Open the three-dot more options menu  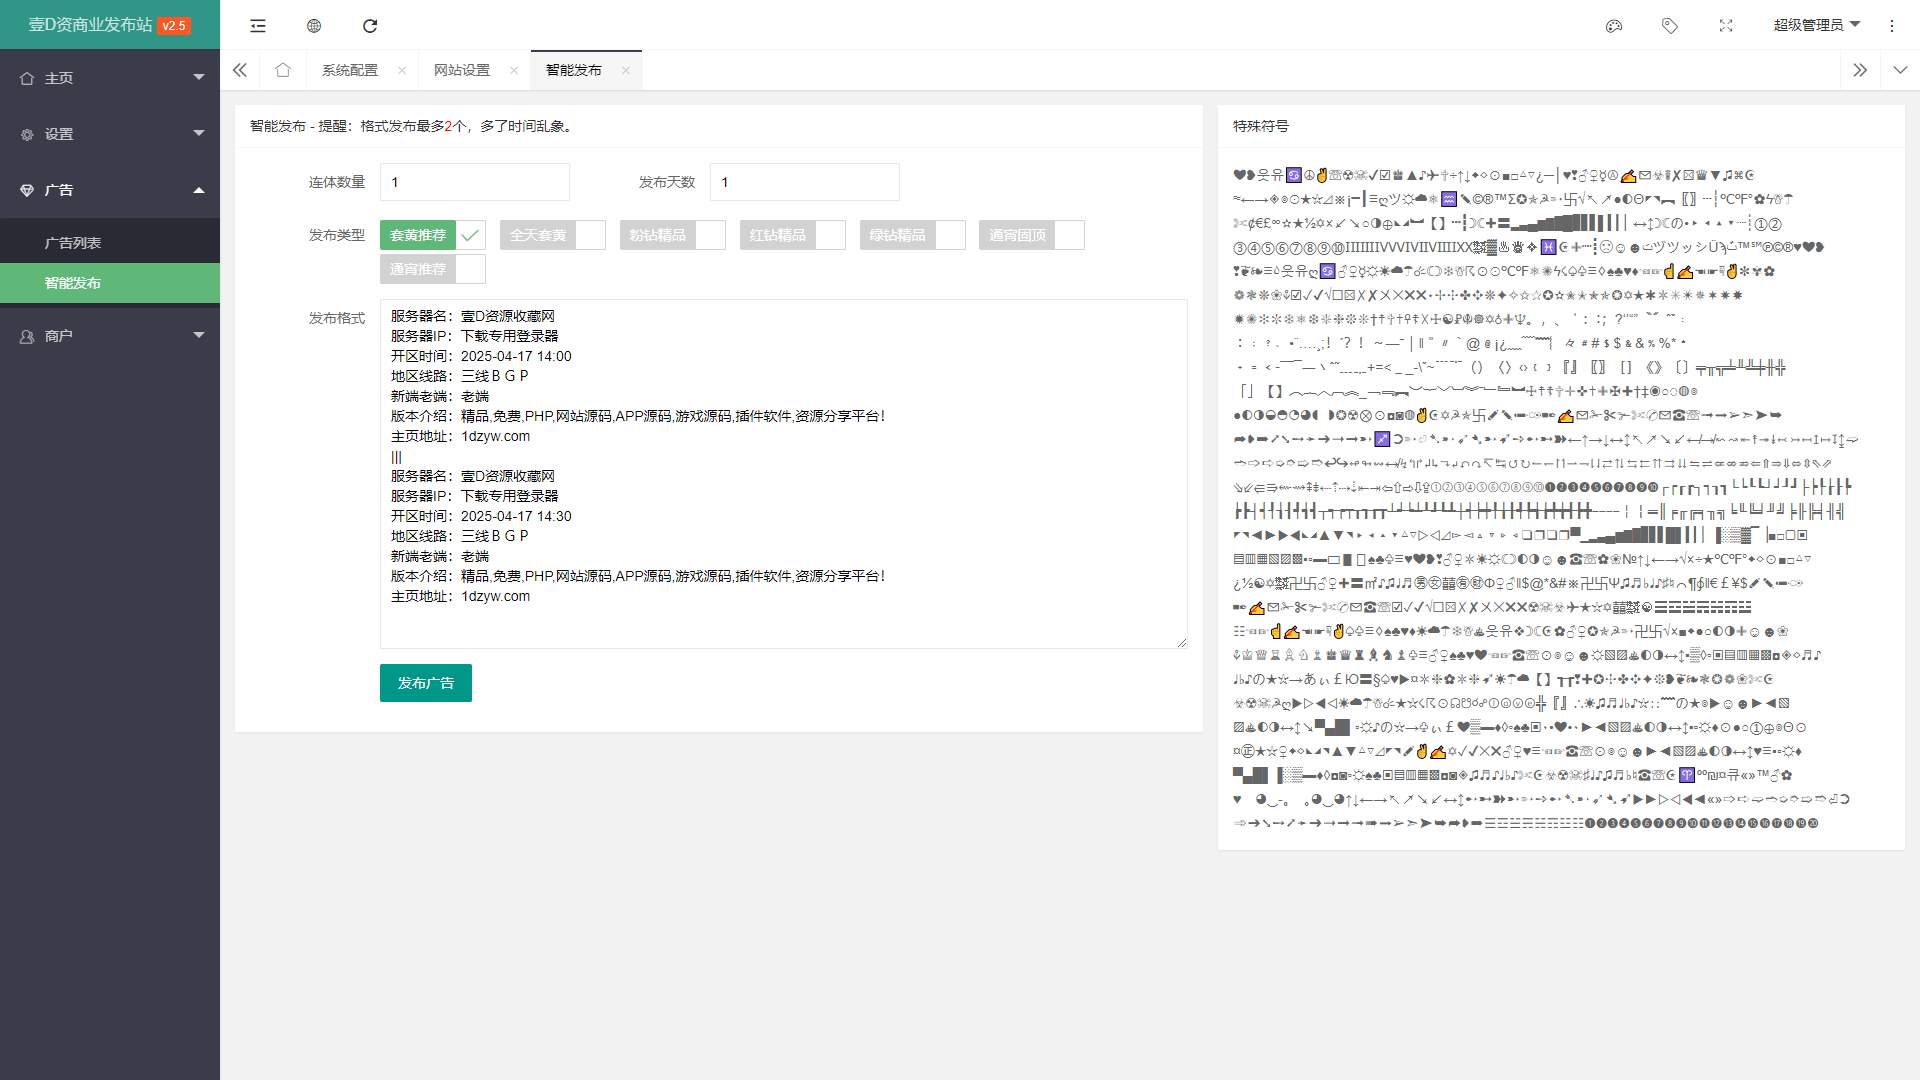click(1892, 26)
